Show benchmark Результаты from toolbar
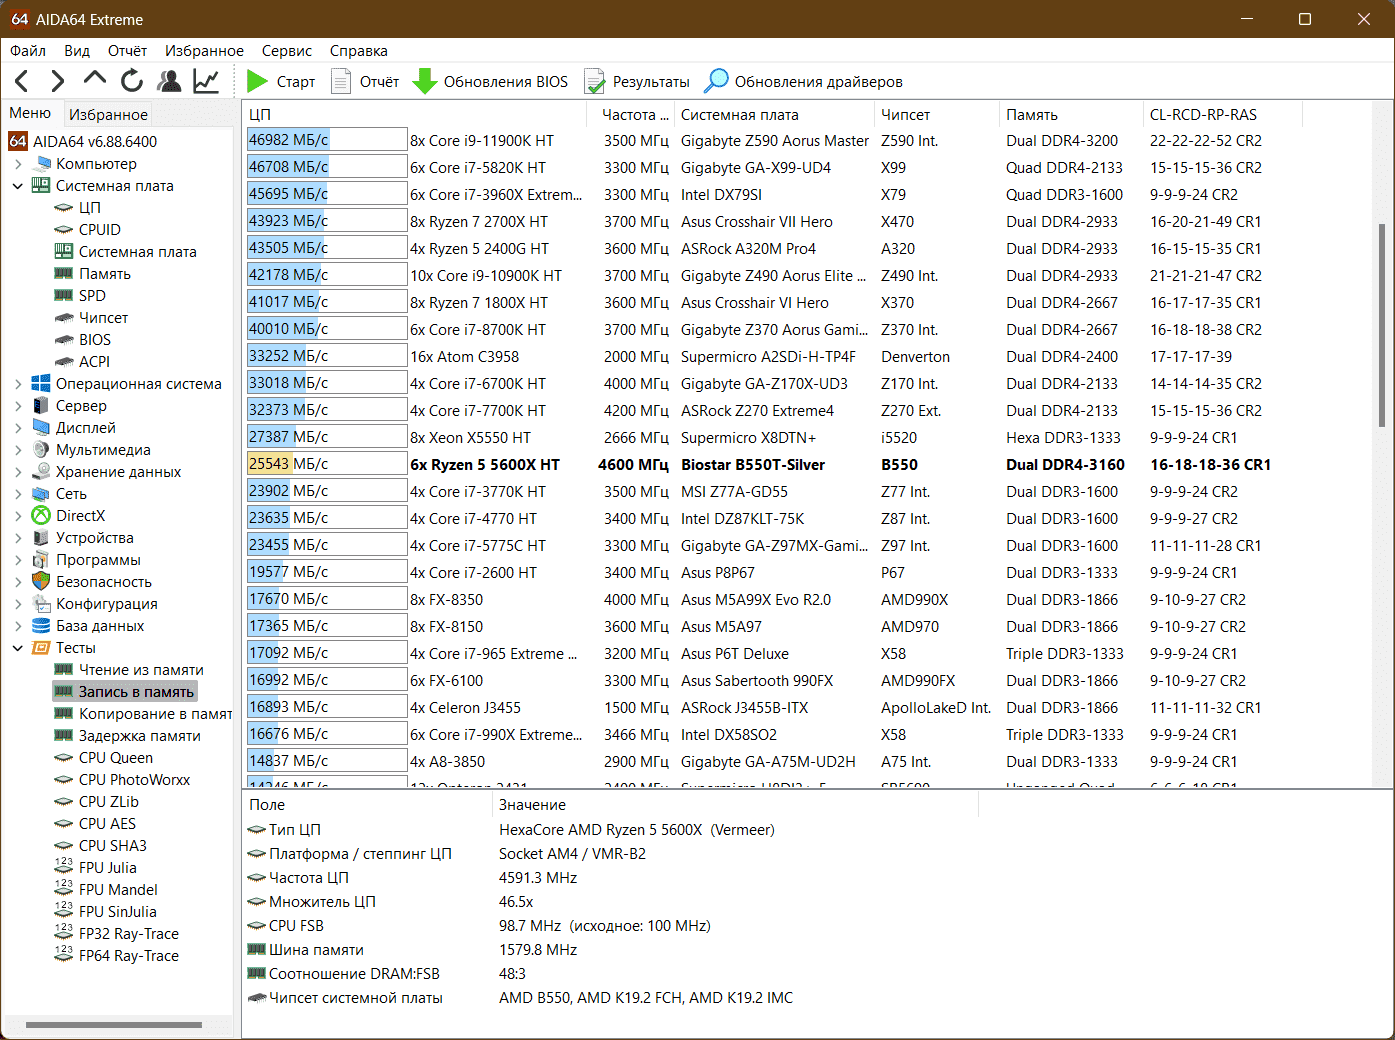1395x1040 pixels. point(637,82)
